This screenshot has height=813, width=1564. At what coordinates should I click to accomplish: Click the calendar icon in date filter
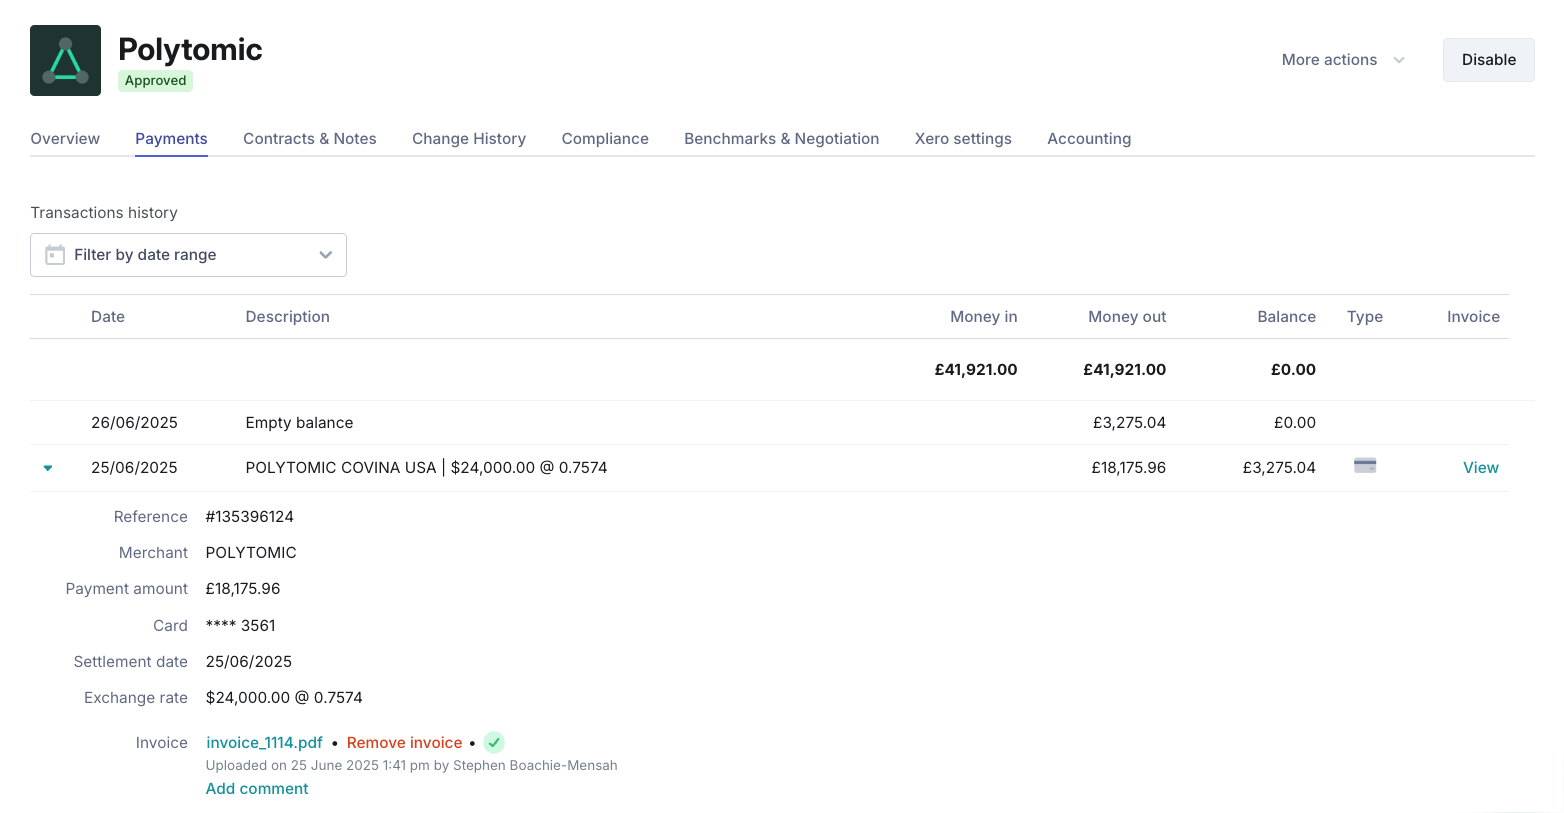tap(55, 255)
